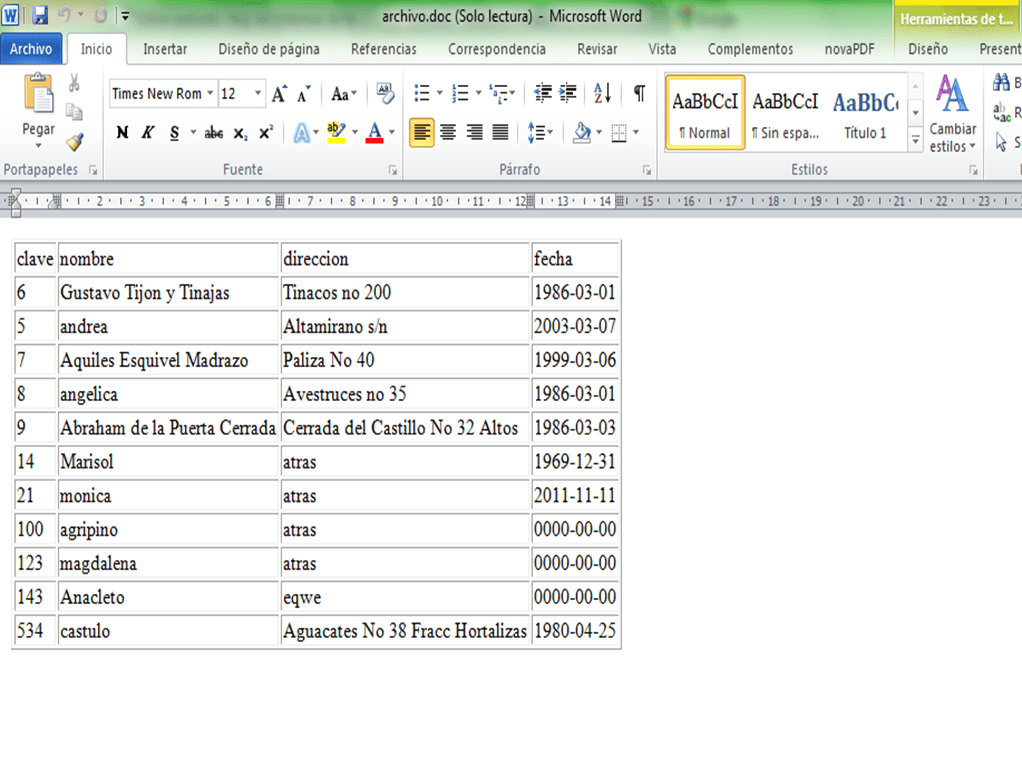Click the bullet list icon

click(422, 94)
